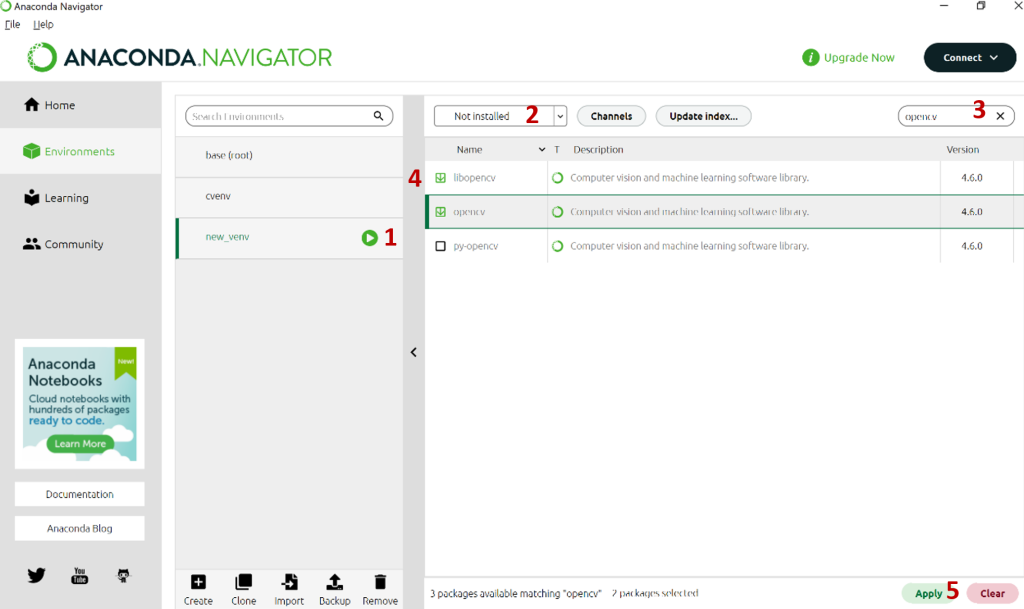Go to the Home tab
The width and height of the screenshot is (1024, 609).
pyautogui.click(x=80, y=104)
